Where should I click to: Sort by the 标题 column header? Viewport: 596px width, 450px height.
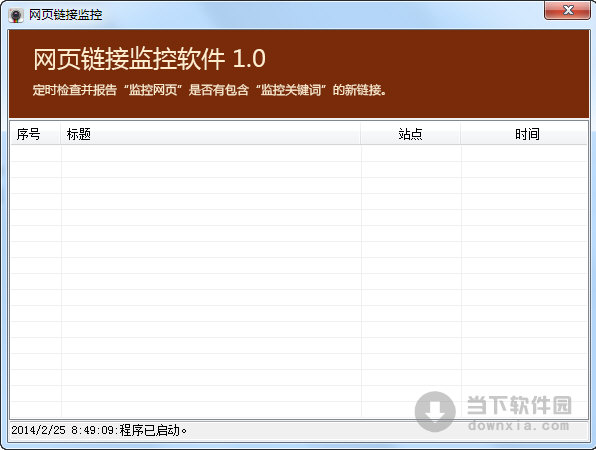coord(210,134)
